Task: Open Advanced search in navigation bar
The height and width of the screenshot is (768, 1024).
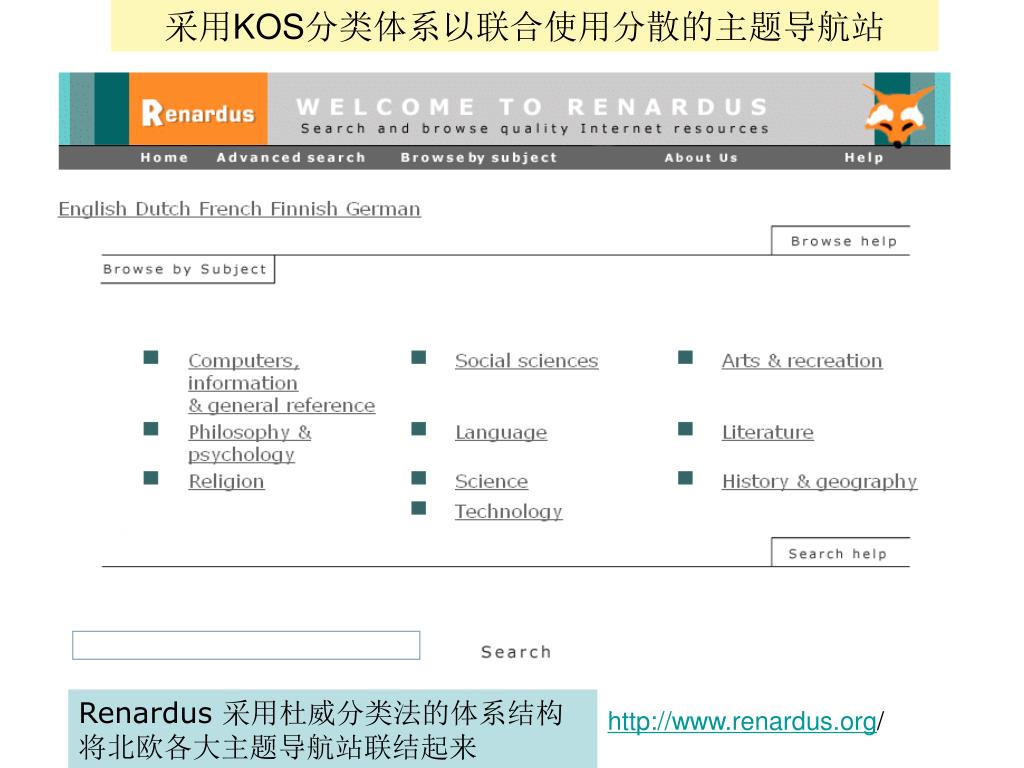Action: tap(291, 157)
